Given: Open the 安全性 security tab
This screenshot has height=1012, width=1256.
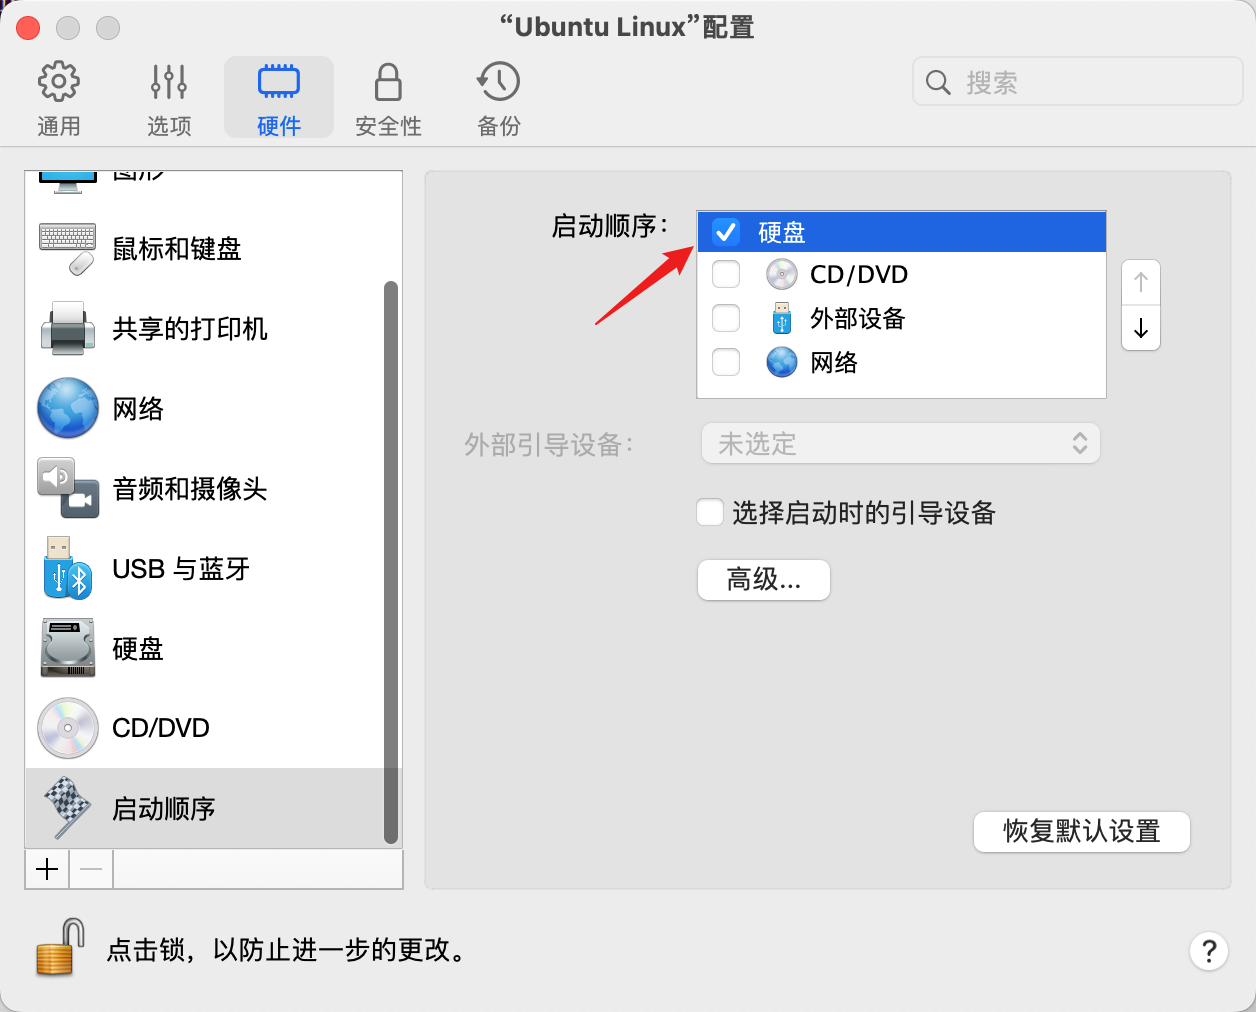Looking at the screenshot, I should (388, 98).
